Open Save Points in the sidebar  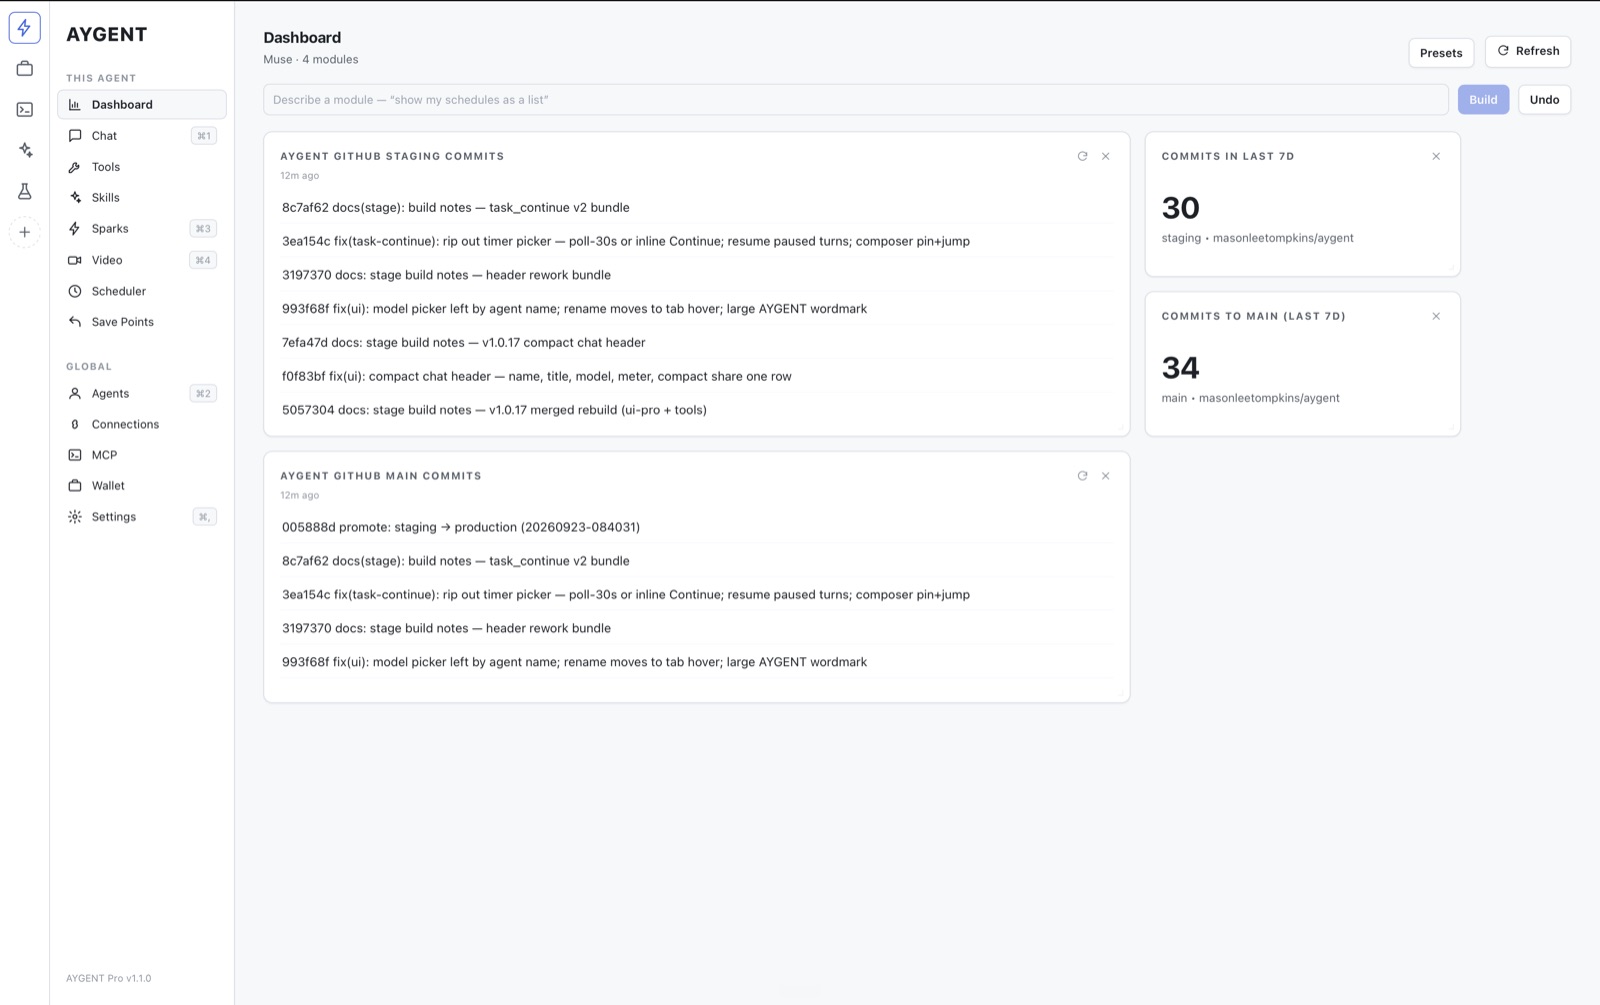click(x=142, y=322)
